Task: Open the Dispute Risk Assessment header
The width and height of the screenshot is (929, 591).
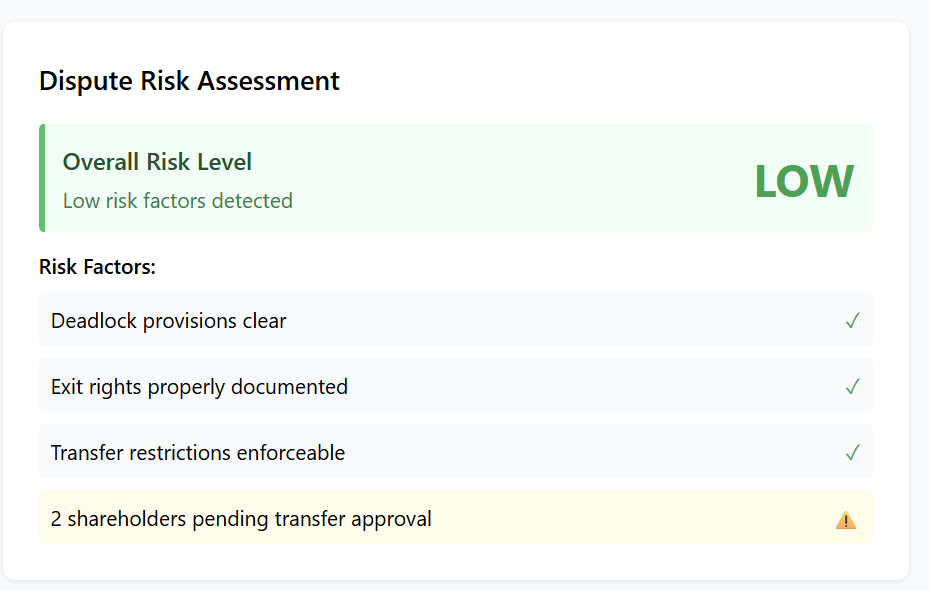Action: (189, 80)
